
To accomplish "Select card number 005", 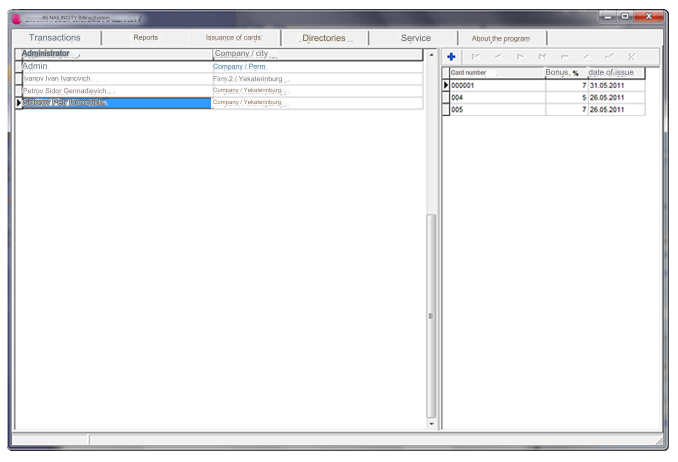I will [x=497, y=110].
